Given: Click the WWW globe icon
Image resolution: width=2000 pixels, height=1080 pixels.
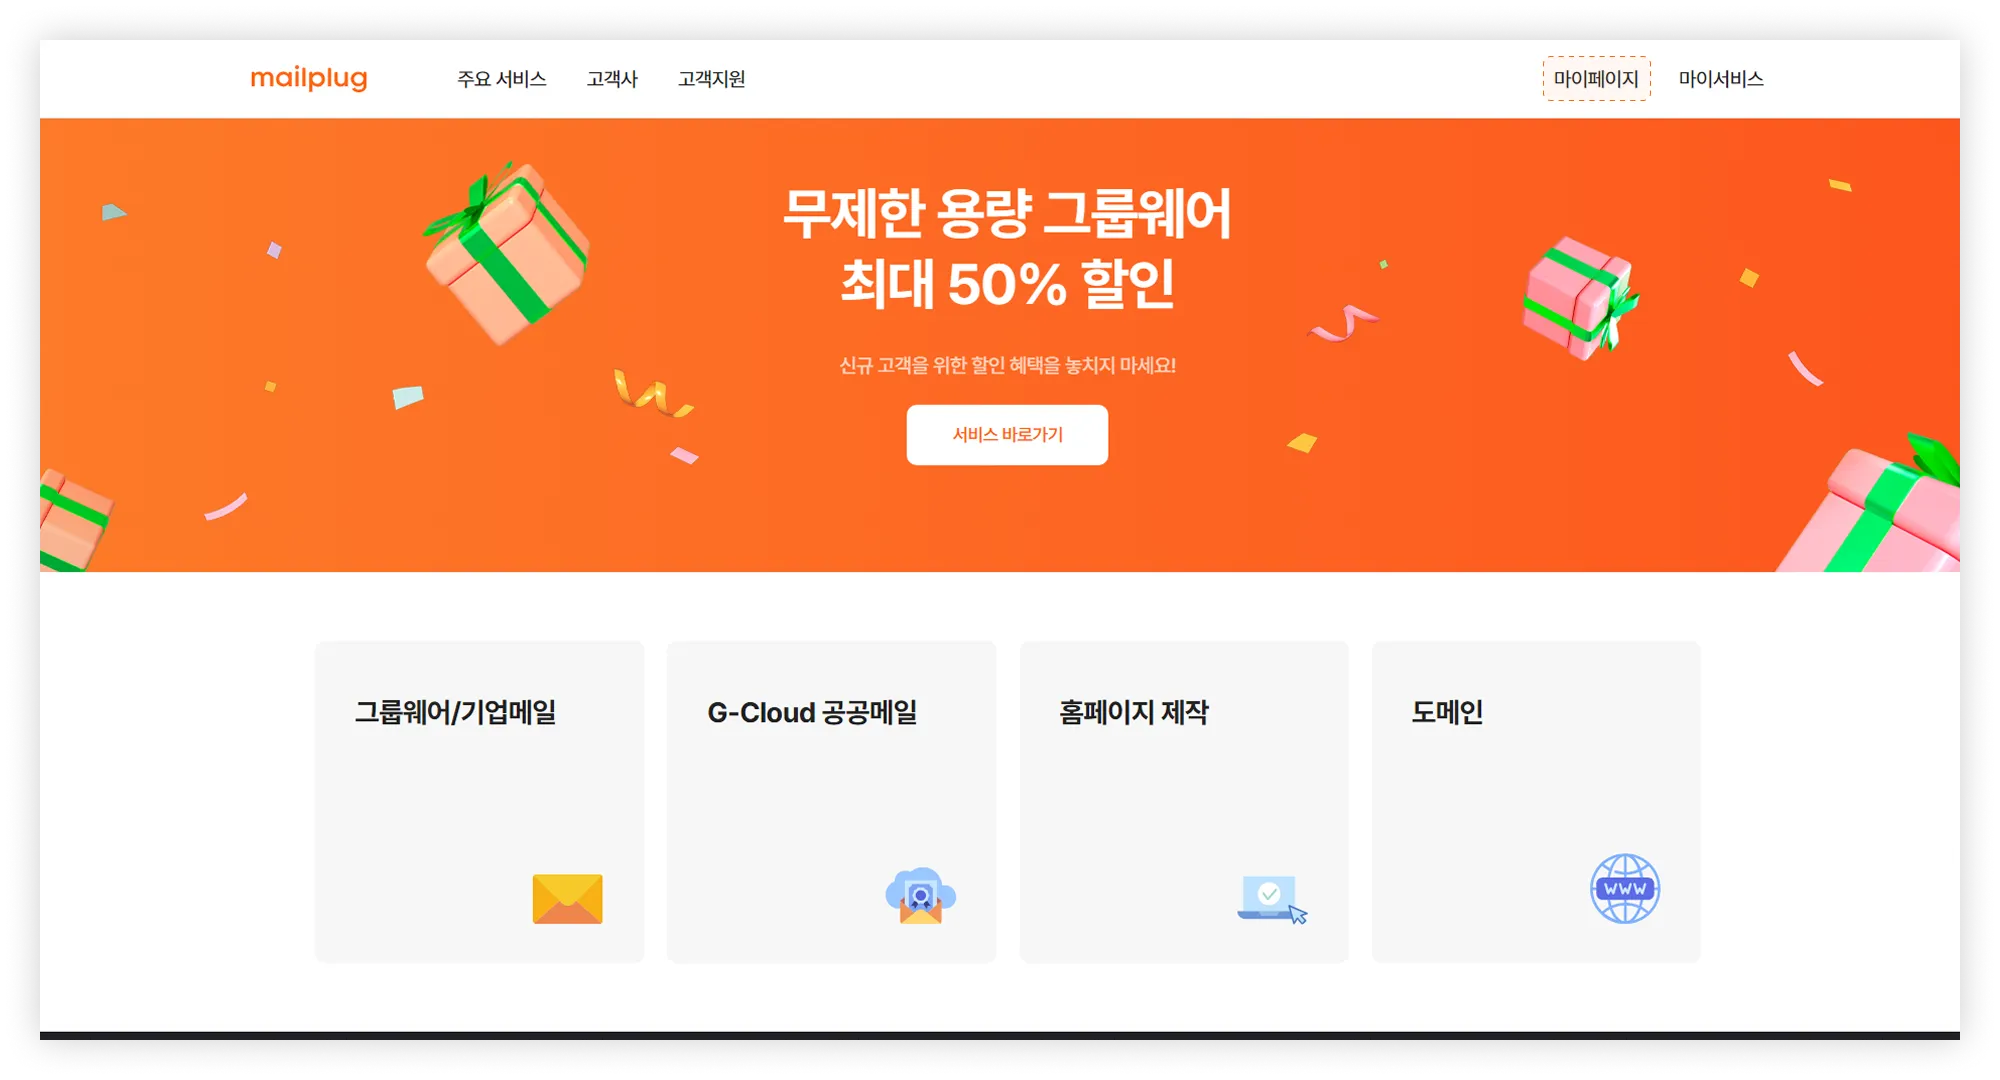Looking at the screenshot, I should (1625, 888).
